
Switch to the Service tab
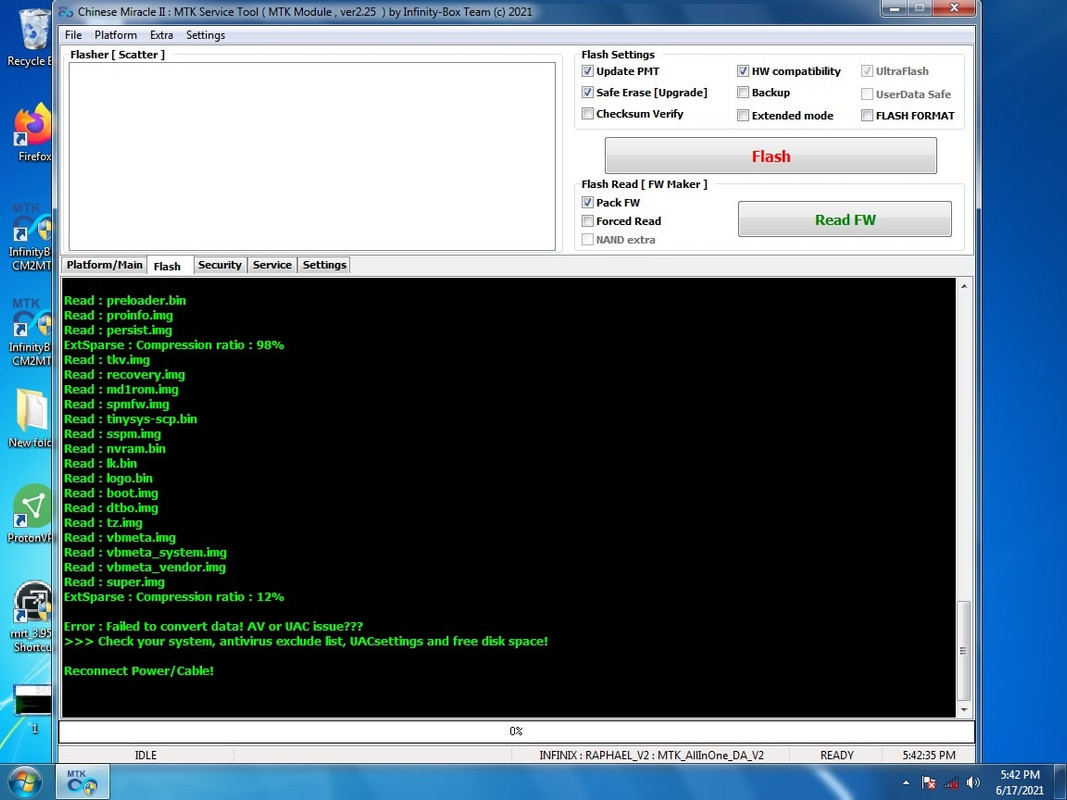pos(272,265)
